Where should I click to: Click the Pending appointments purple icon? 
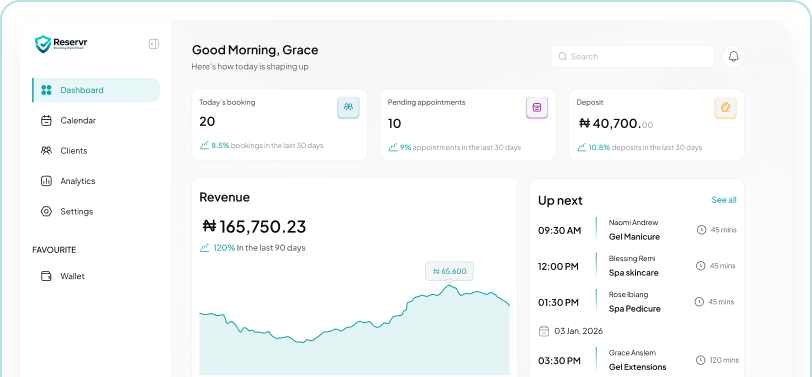tap(536, 108)
